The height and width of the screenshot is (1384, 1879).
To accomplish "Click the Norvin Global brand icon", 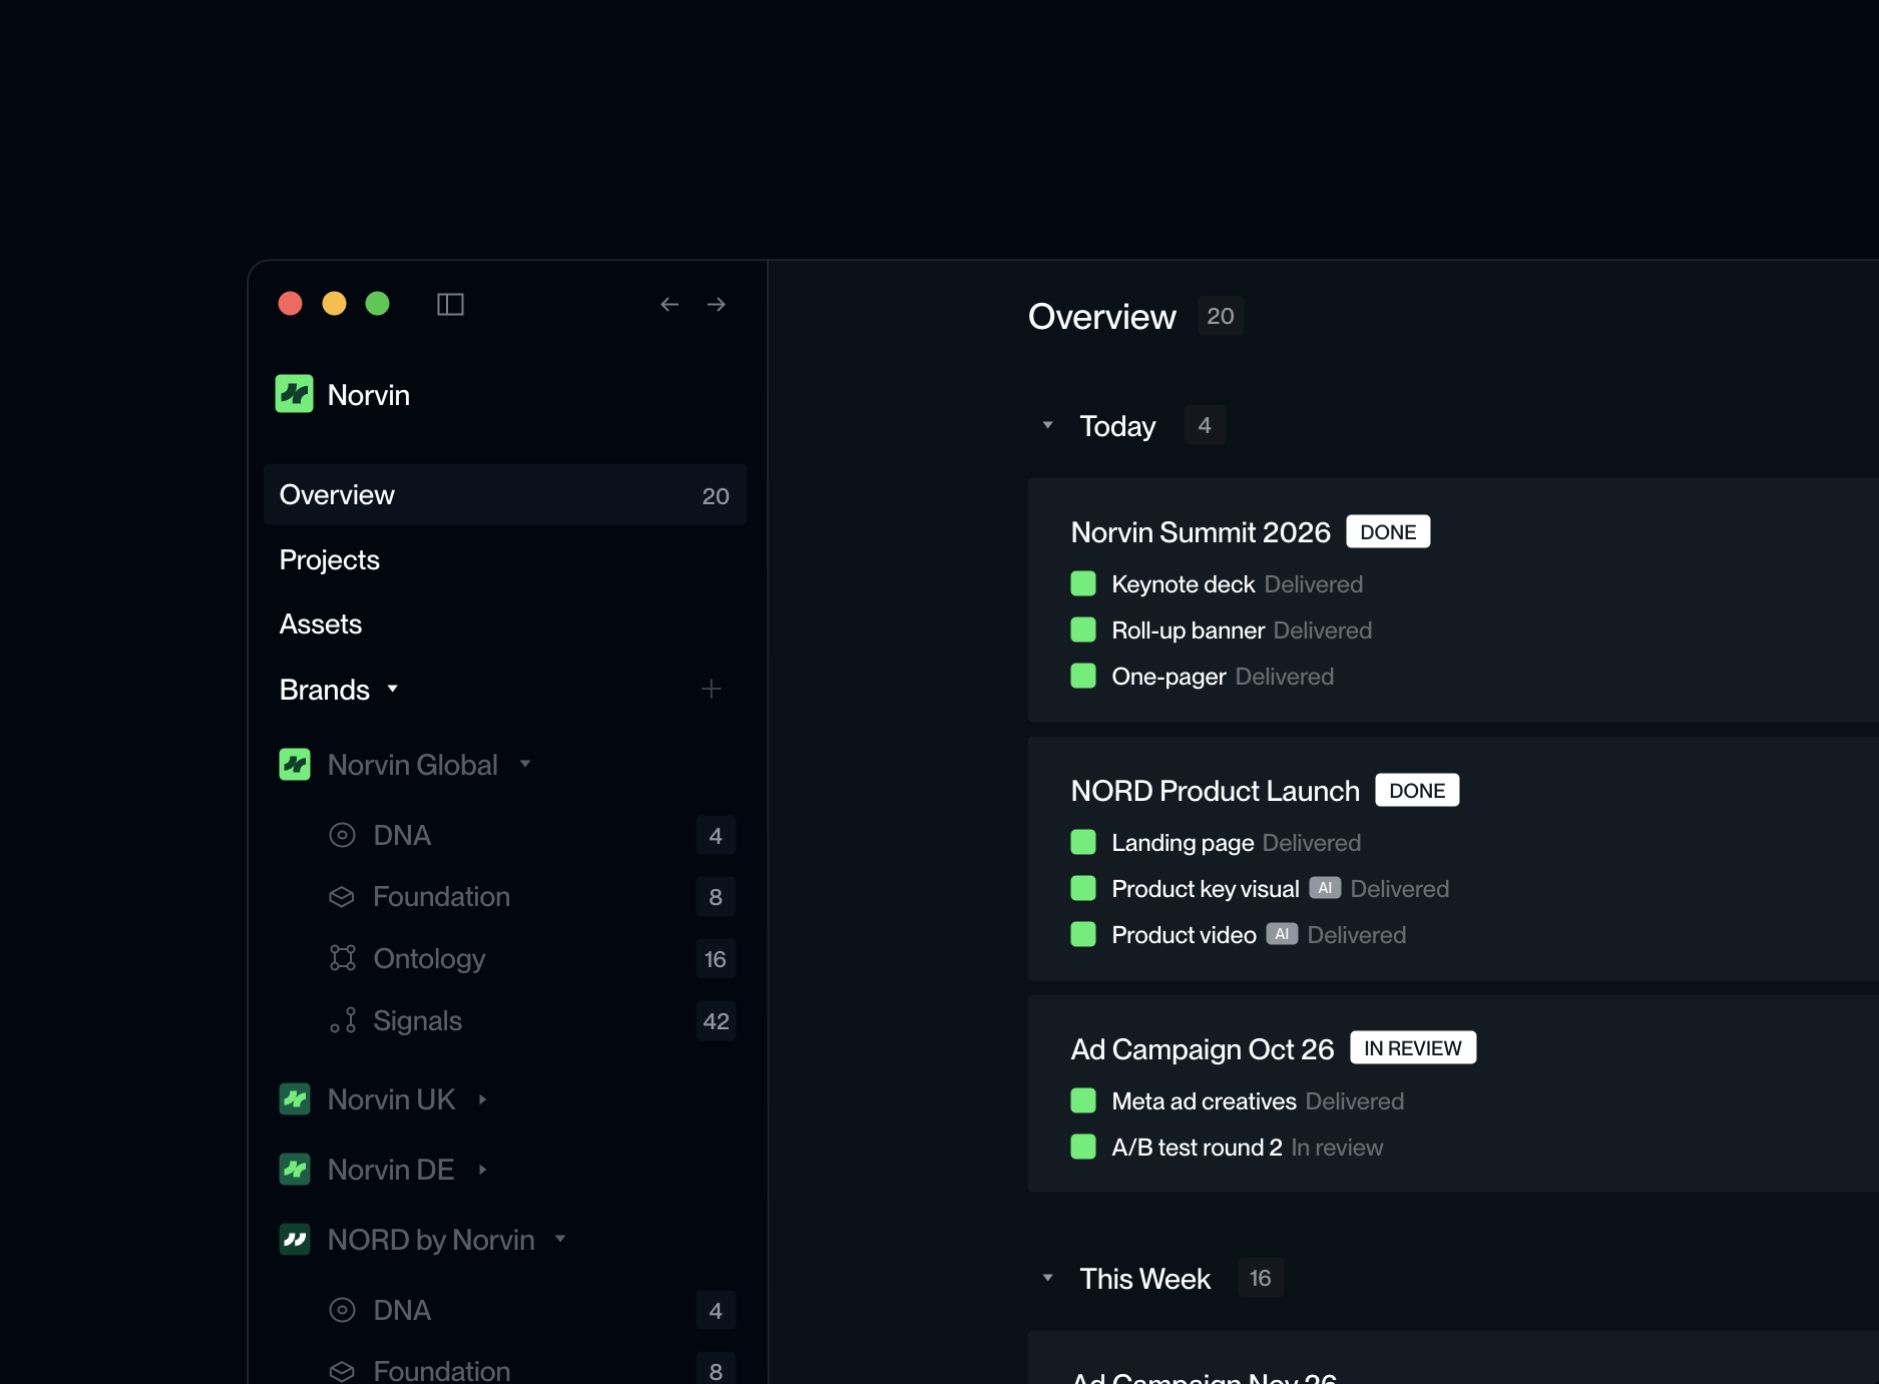I will pyautogui.click(x=294, y=765).
